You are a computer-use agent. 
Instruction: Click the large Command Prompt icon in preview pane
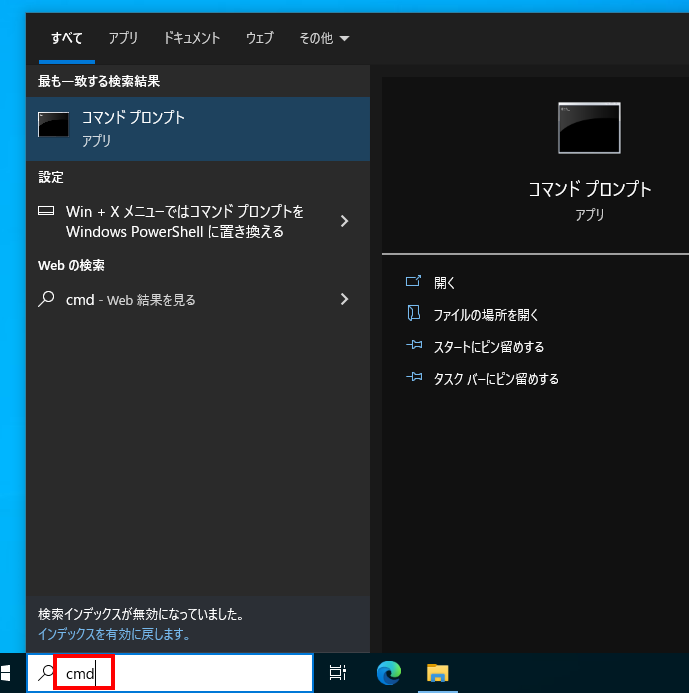(589, 128)
